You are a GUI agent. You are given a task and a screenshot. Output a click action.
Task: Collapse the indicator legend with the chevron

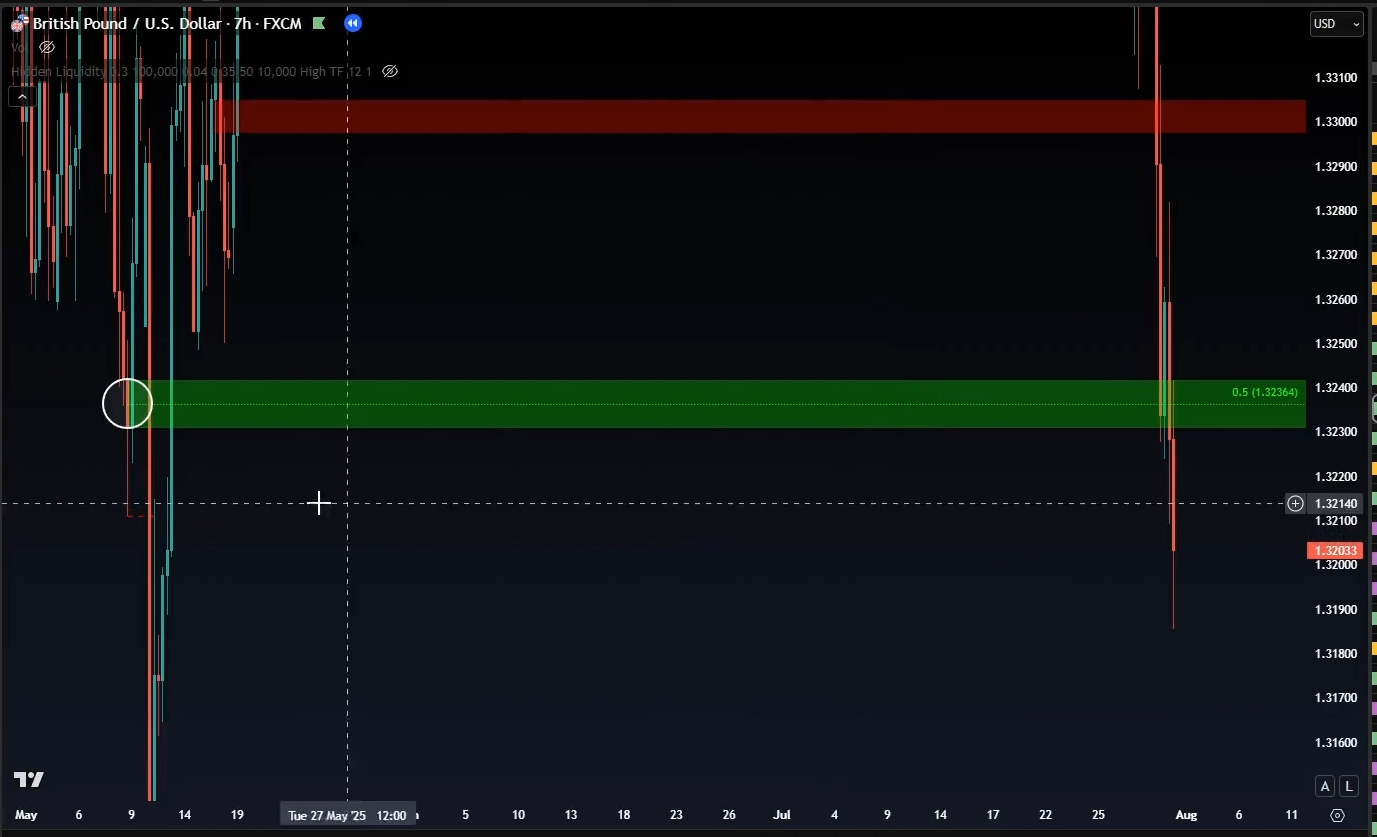click(x=22, y=96)
